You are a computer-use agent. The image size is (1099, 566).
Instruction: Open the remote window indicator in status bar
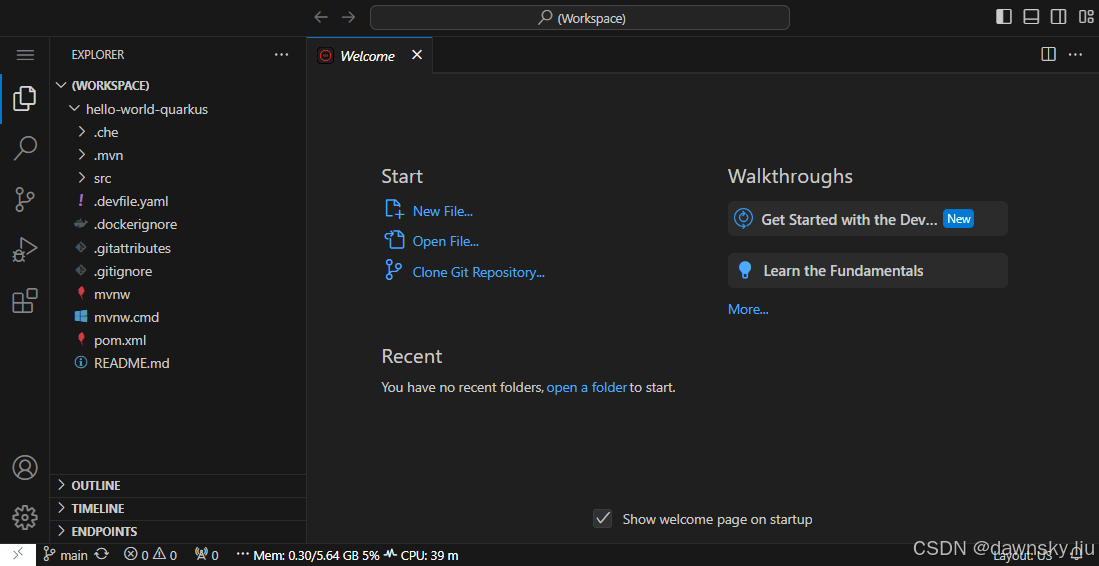(18, 555)
